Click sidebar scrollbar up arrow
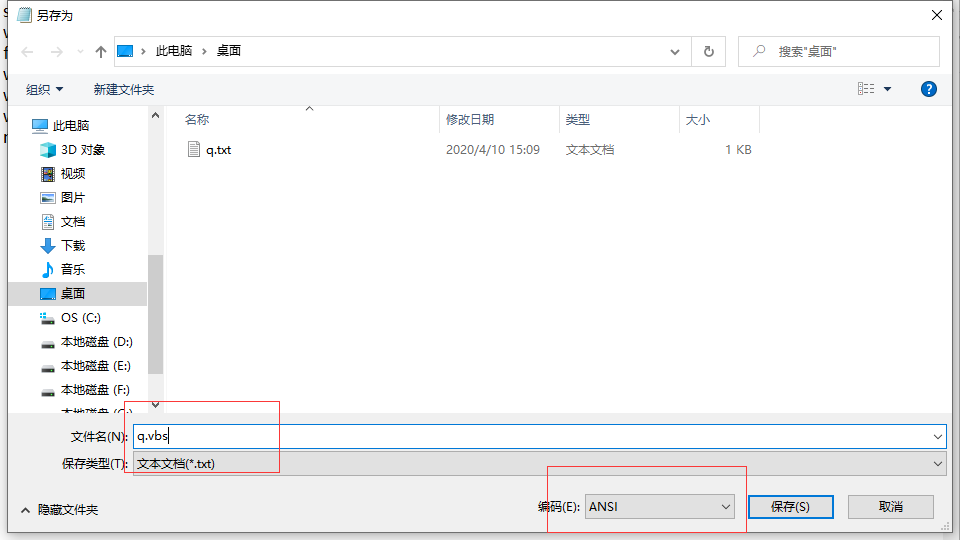Viewport: 960px width, 540px height. [156, 115]
